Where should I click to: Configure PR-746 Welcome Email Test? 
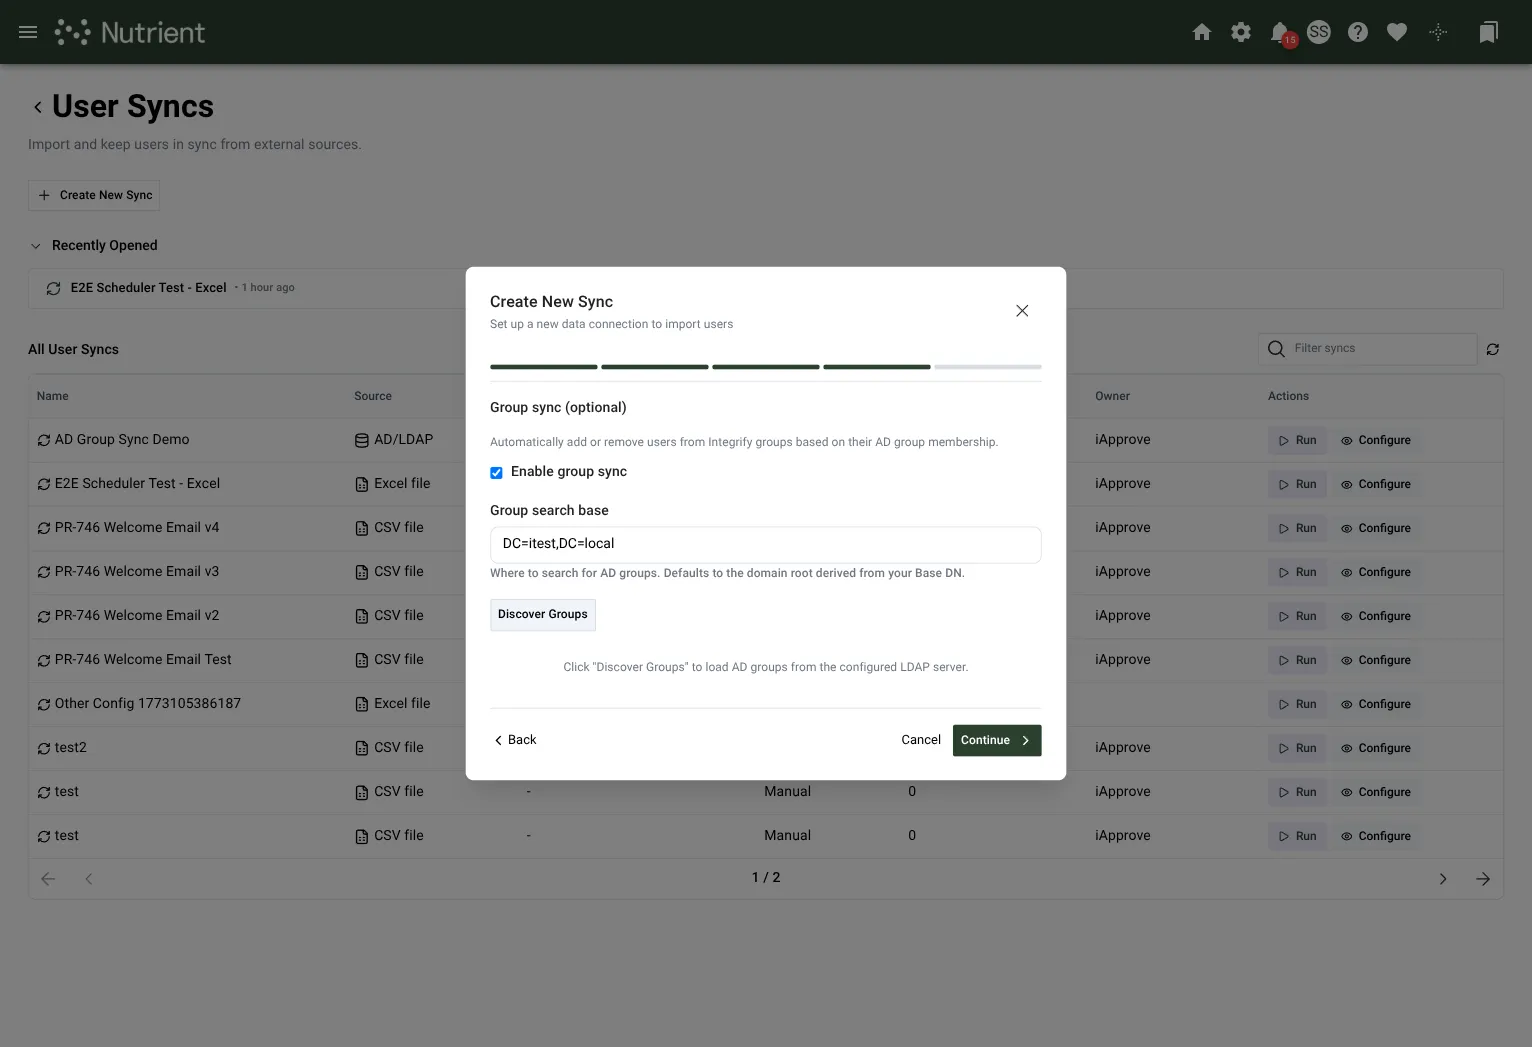point(1376,660)
